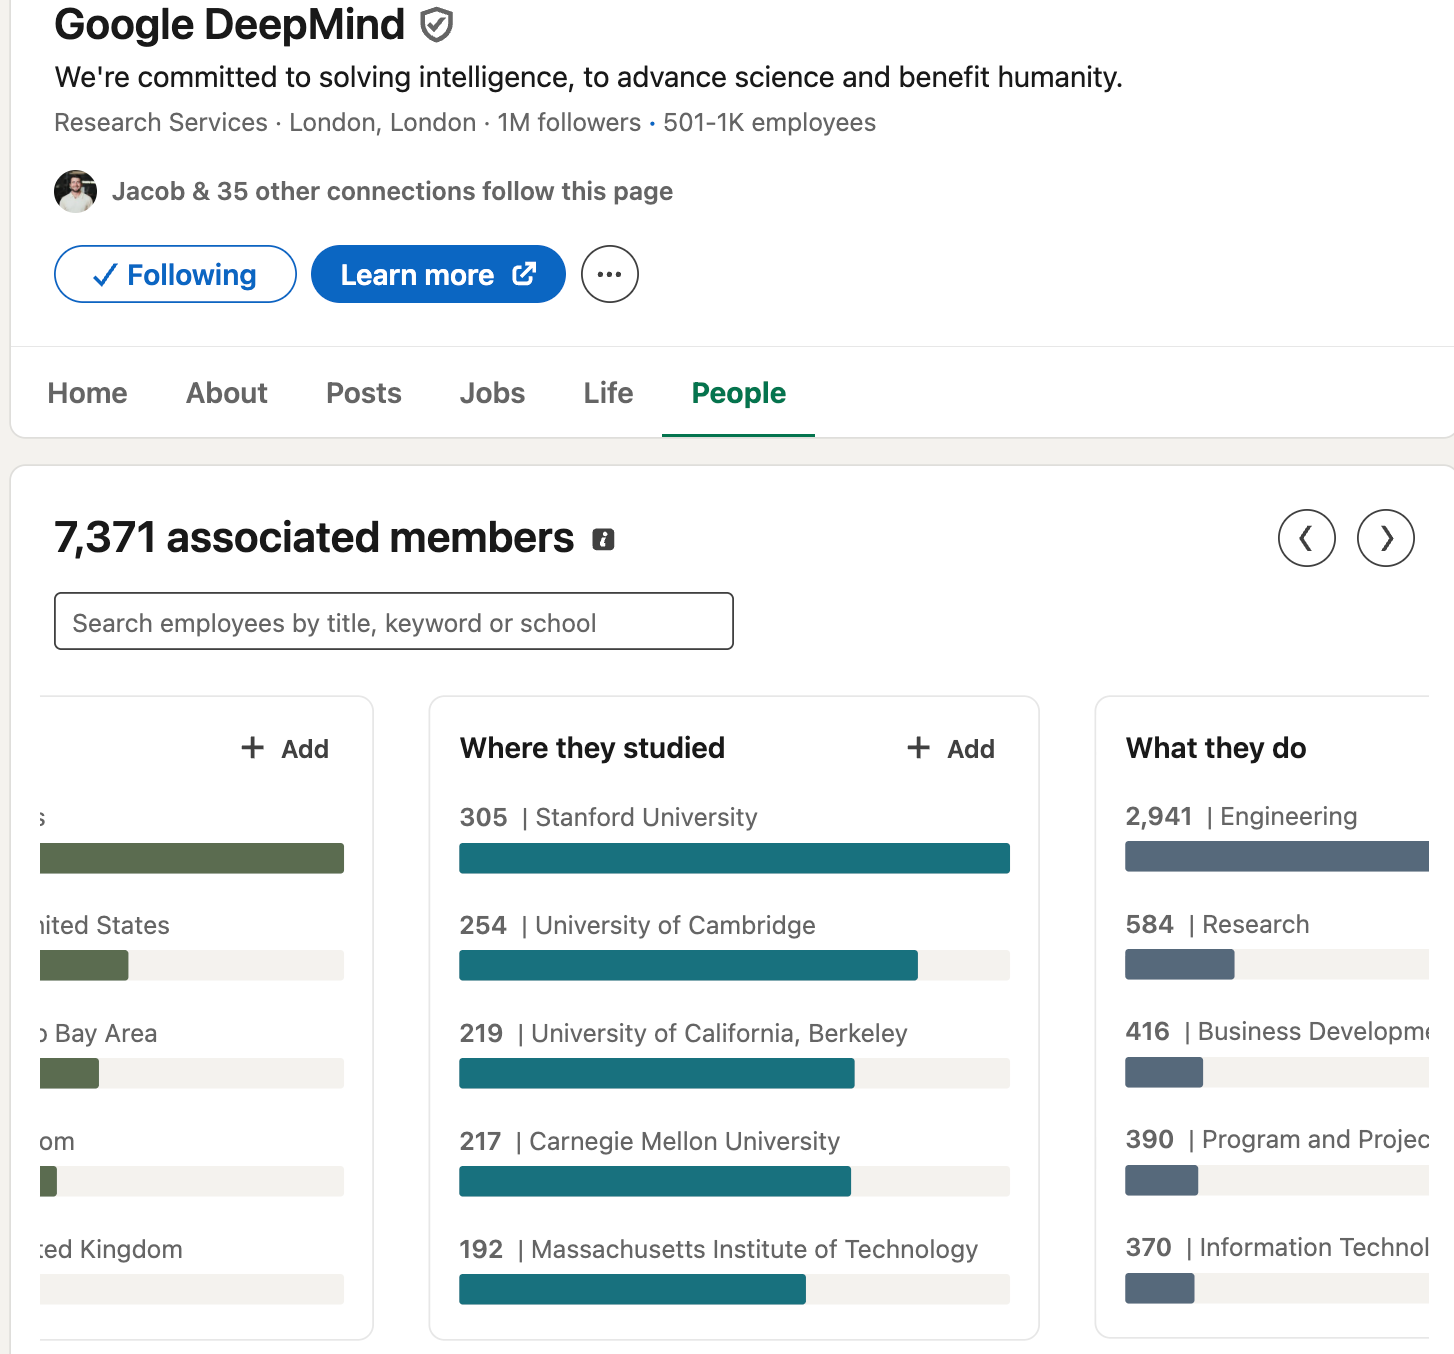Click the 501-1K employees text

(x=769, y=122)
